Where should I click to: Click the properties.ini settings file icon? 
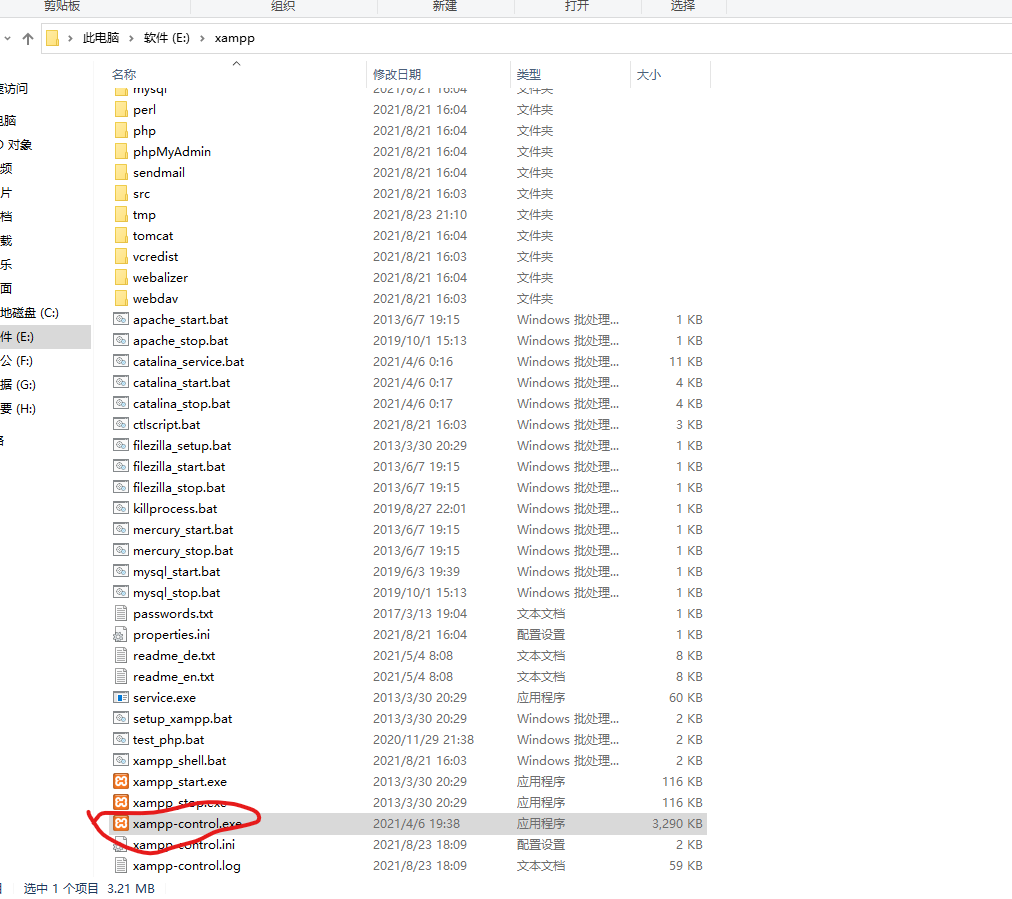coord(121,634)
